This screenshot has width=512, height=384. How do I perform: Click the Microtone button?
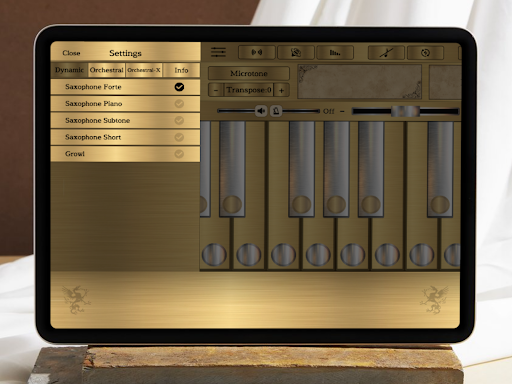[249, 73]
